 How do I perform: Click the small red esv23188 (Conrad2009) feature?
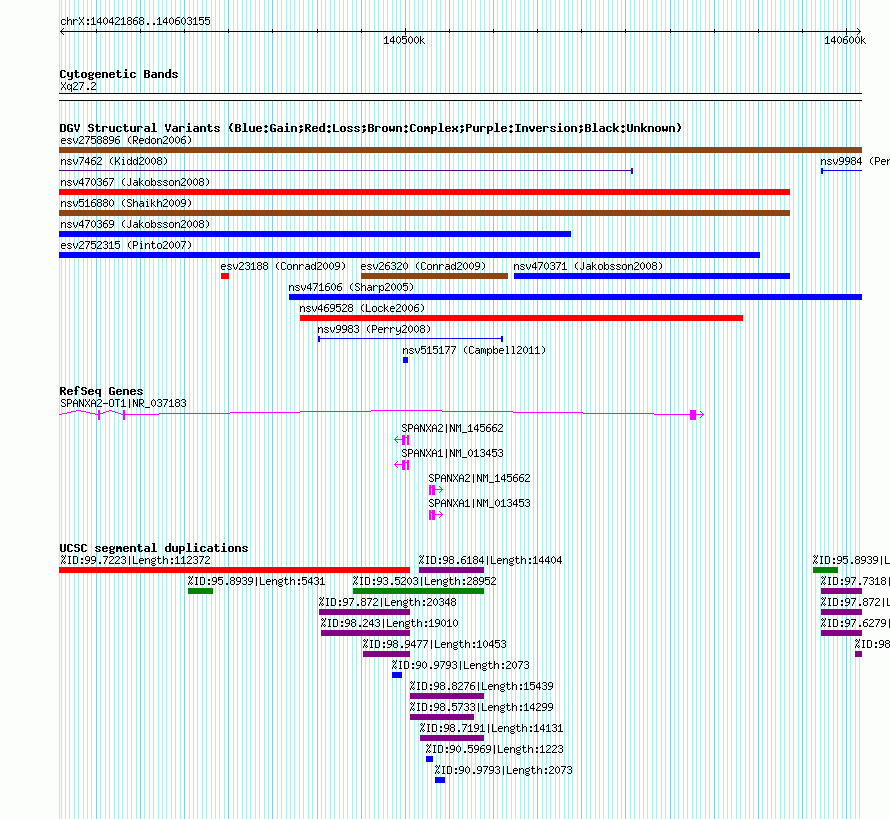[x=225, y=276]
